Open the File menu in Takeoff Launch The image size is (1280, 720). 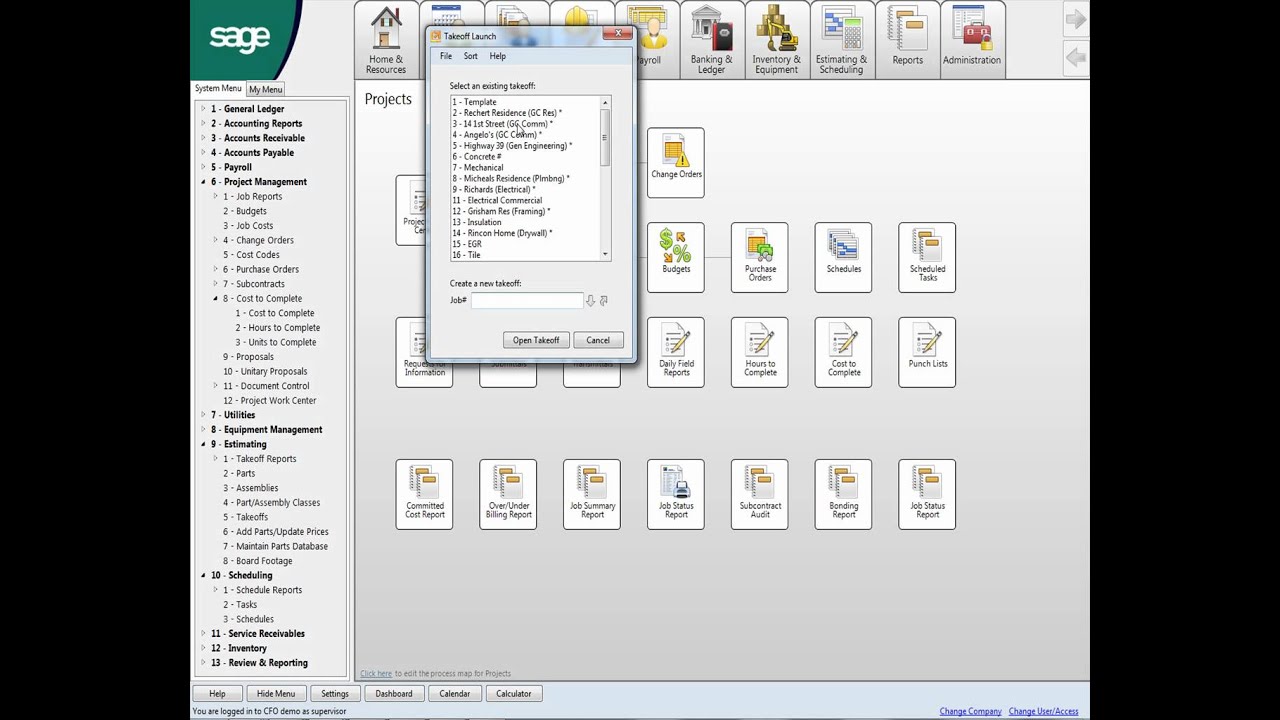tap(446, 56)
